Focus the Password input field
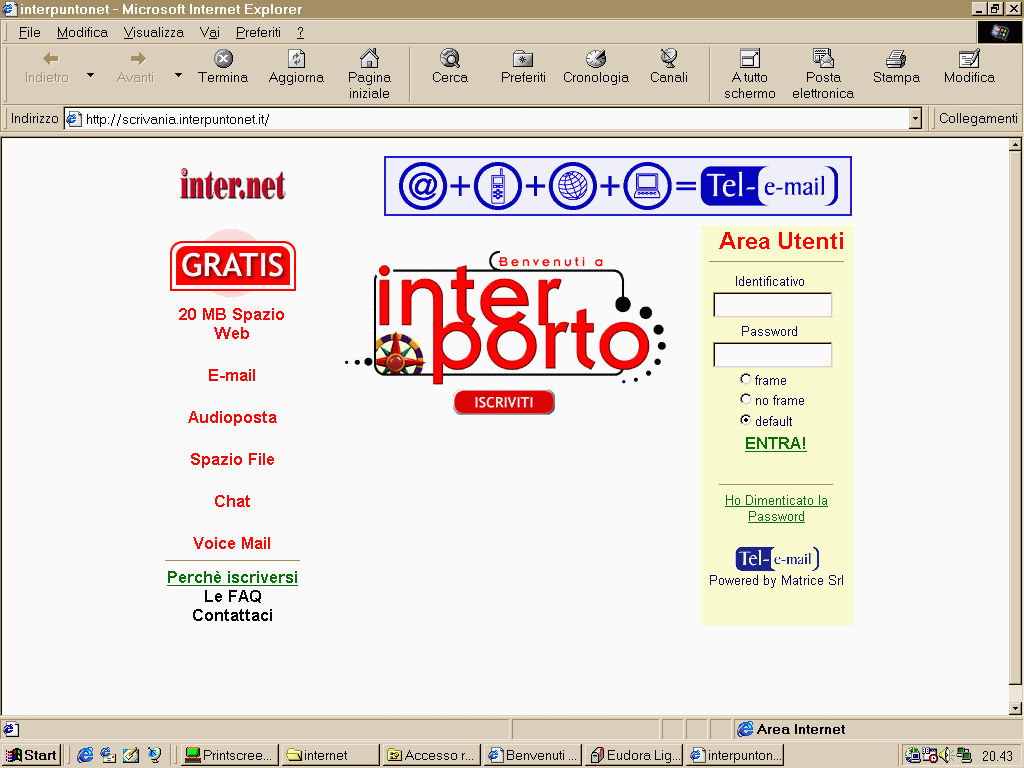Viewport: 1024px width, 768px height. [x=773, y=355]
